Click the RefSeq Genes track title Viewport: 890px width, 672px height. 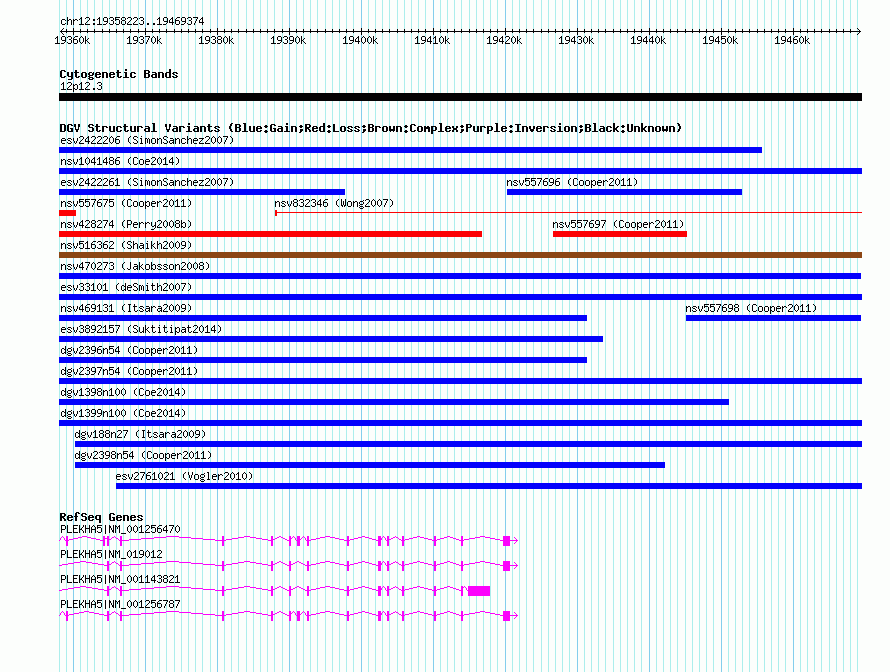coord(101,517)
